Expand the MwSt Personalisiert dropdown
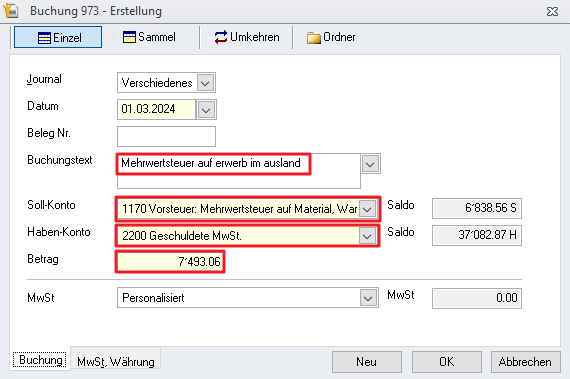The width and height of the screenshot is (570, 379). point(368,298)
